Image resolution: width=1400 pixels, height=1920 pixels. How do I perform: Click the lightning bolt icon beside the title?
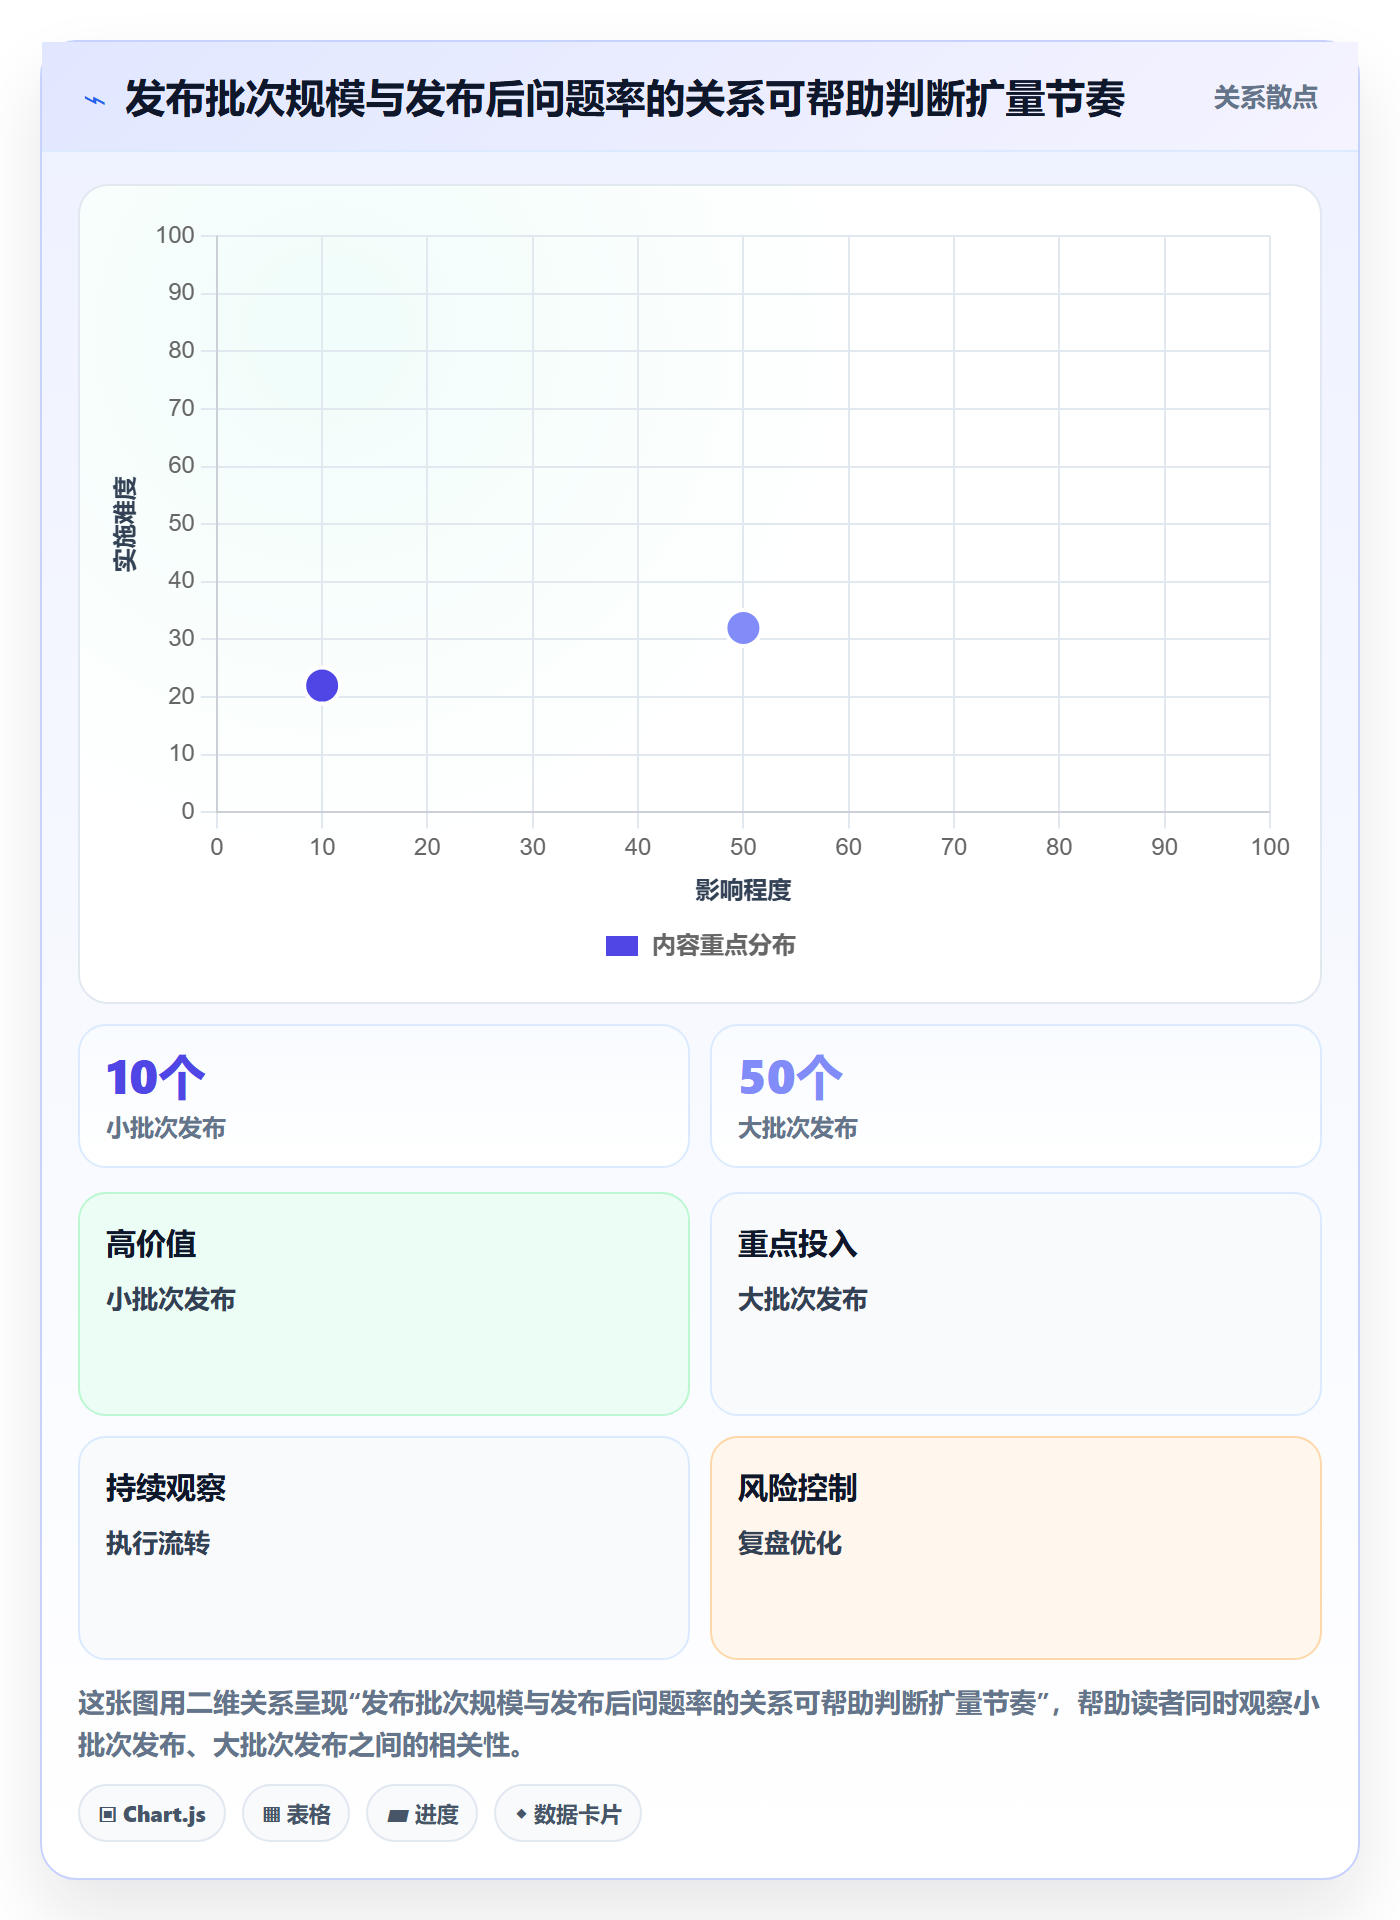(95, 100)
